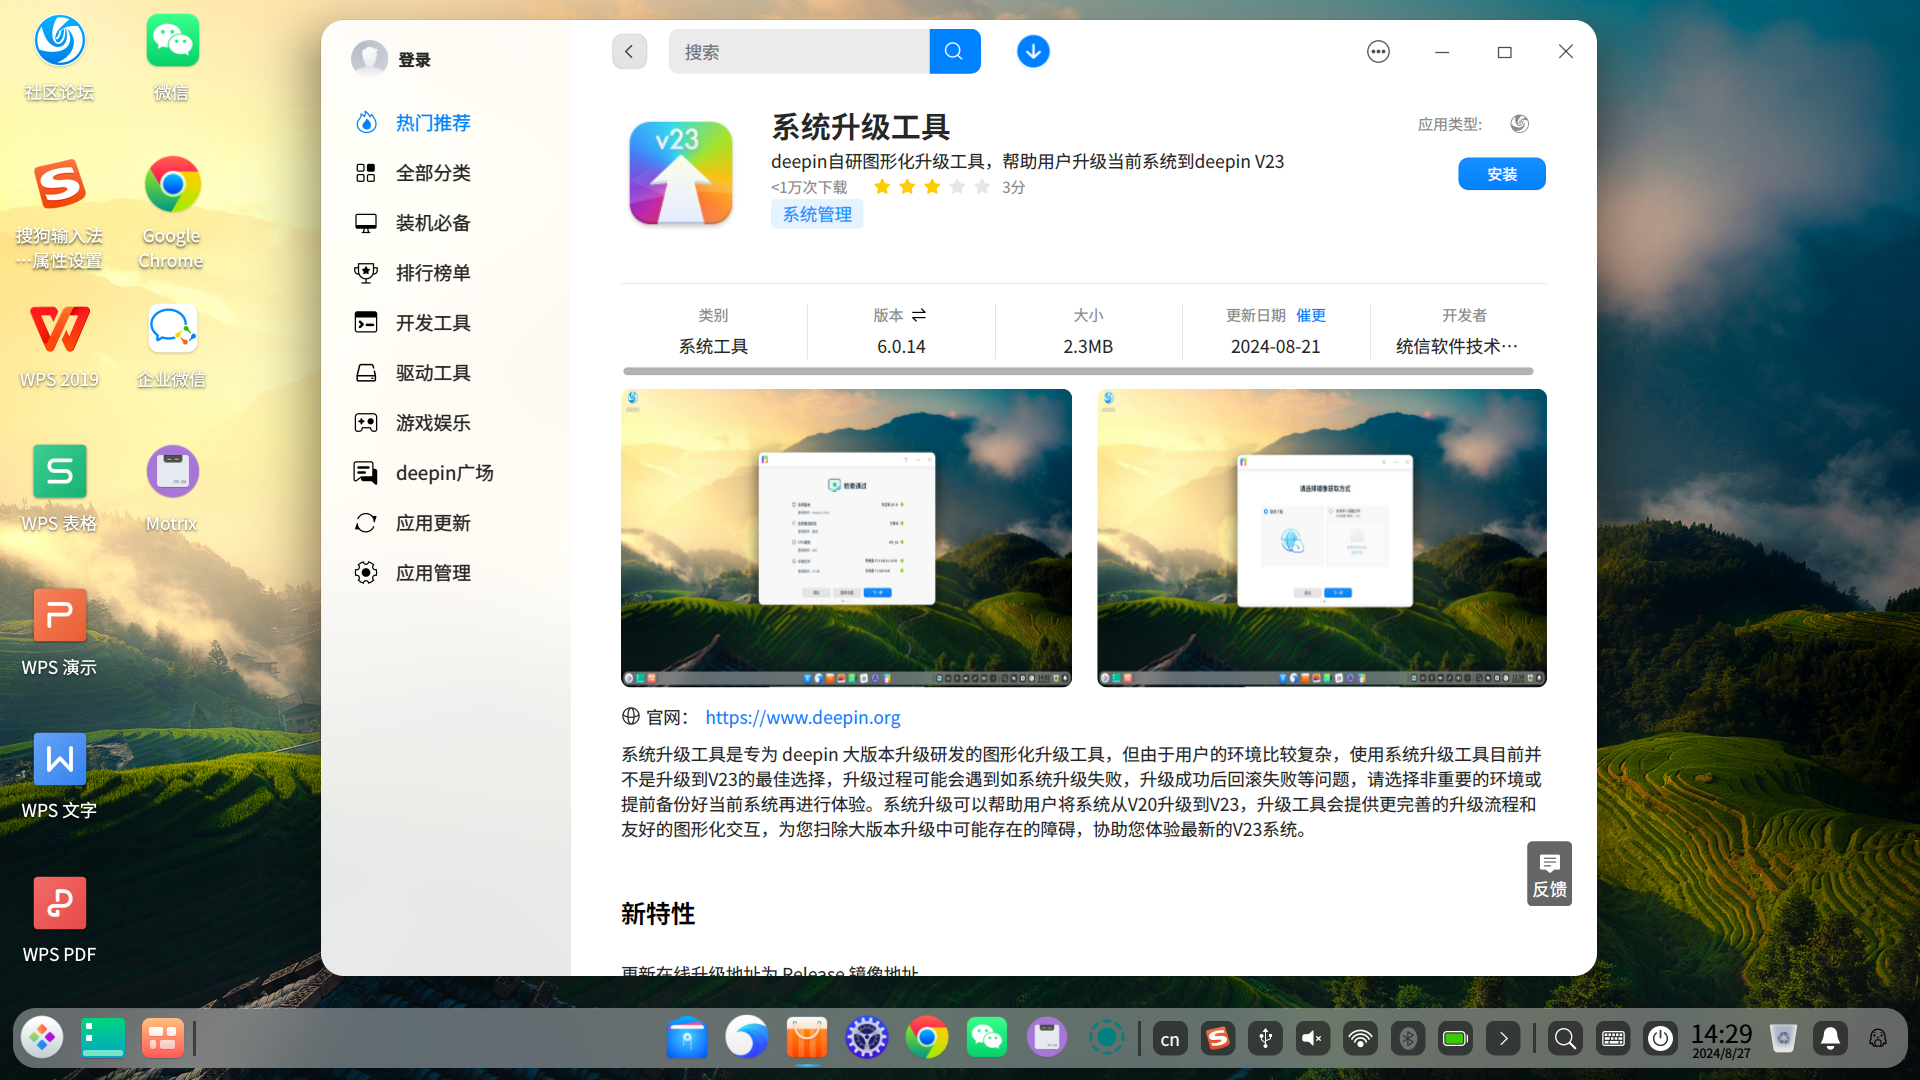Screen dimensions: 1920x1080
Task: Click the 催更 update request link
Action: pyautogui.click(x=1310, y=315)
